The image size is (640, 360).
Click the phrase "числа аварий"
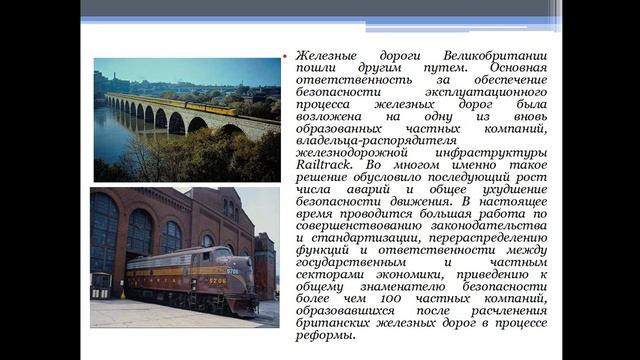[x=343, y=189]
